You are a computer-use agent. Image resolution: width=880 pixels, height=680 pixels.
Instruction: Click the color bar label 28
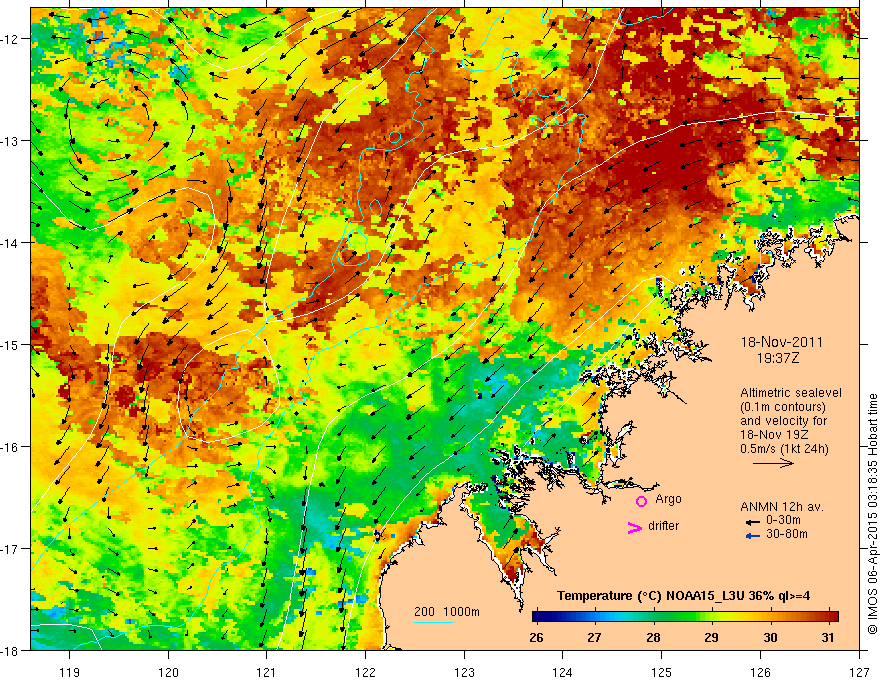(653, 637)
